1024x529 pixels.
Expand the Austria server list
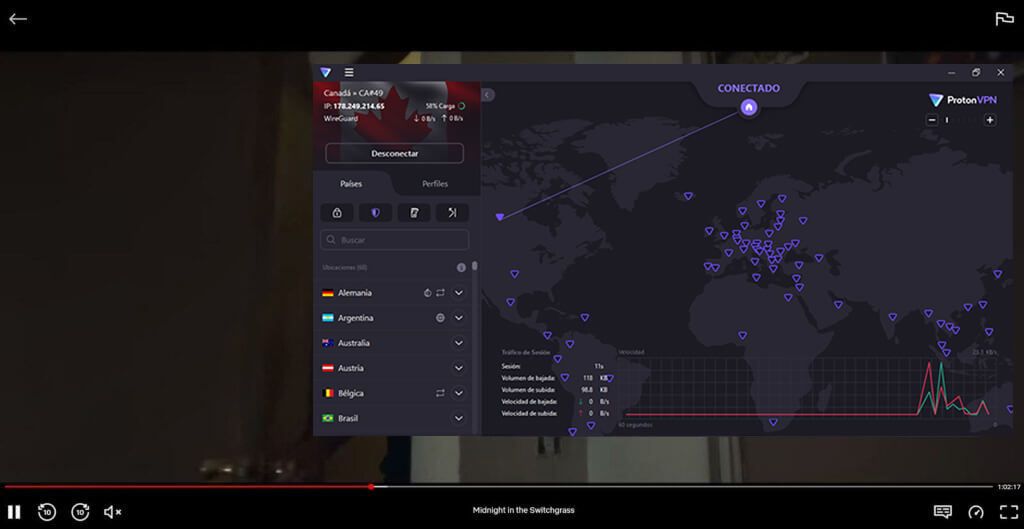[458, 368]
